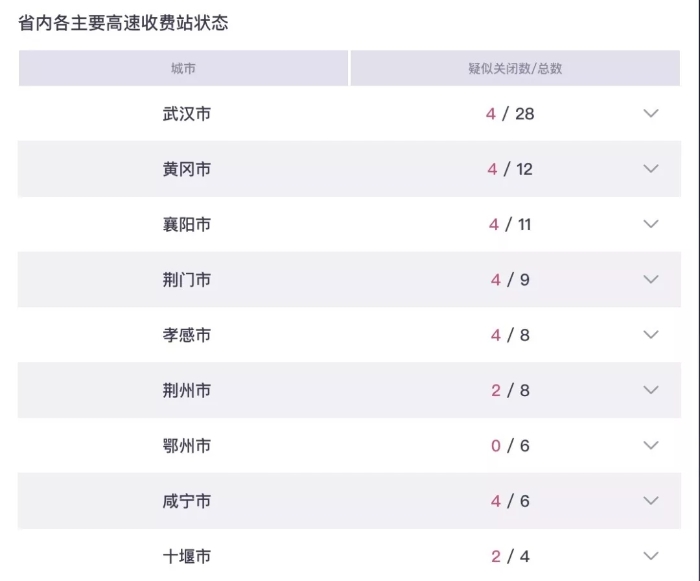
Task: Click the 省内各主要高速收费站状态 heading
Action: point(124,22)
